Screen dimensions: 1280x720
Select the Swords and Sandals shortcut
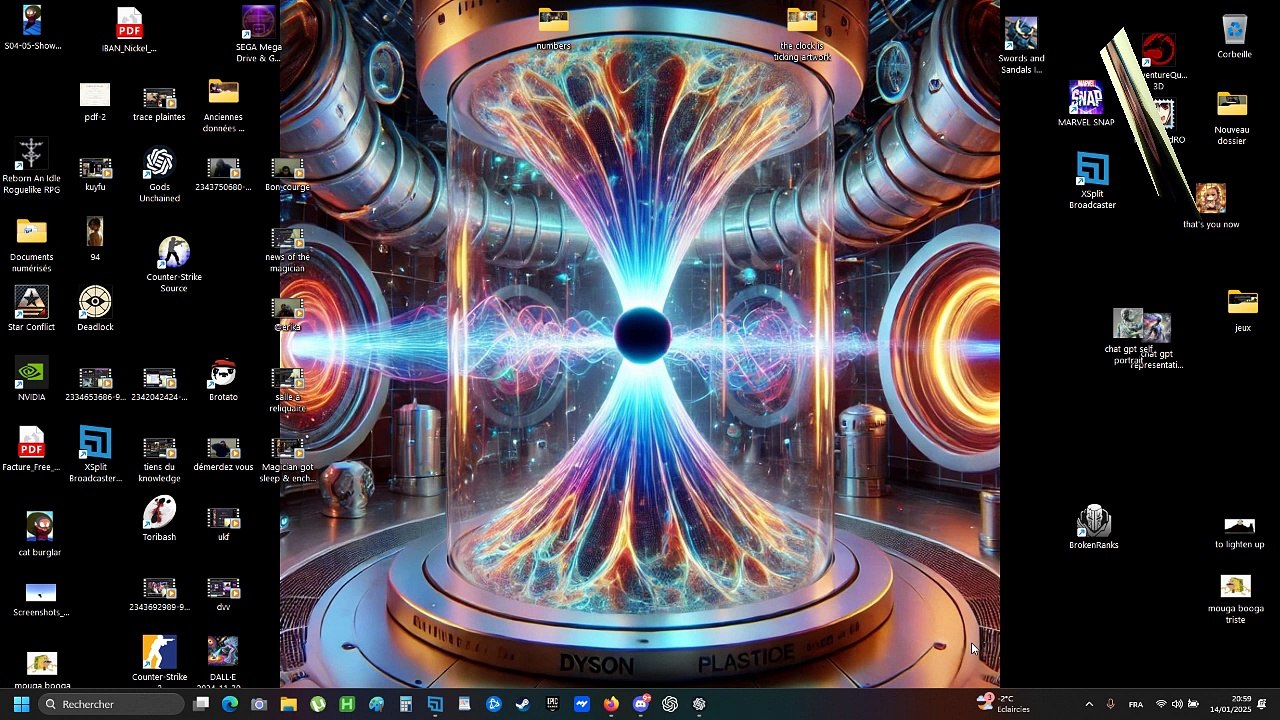(1021, 45)
